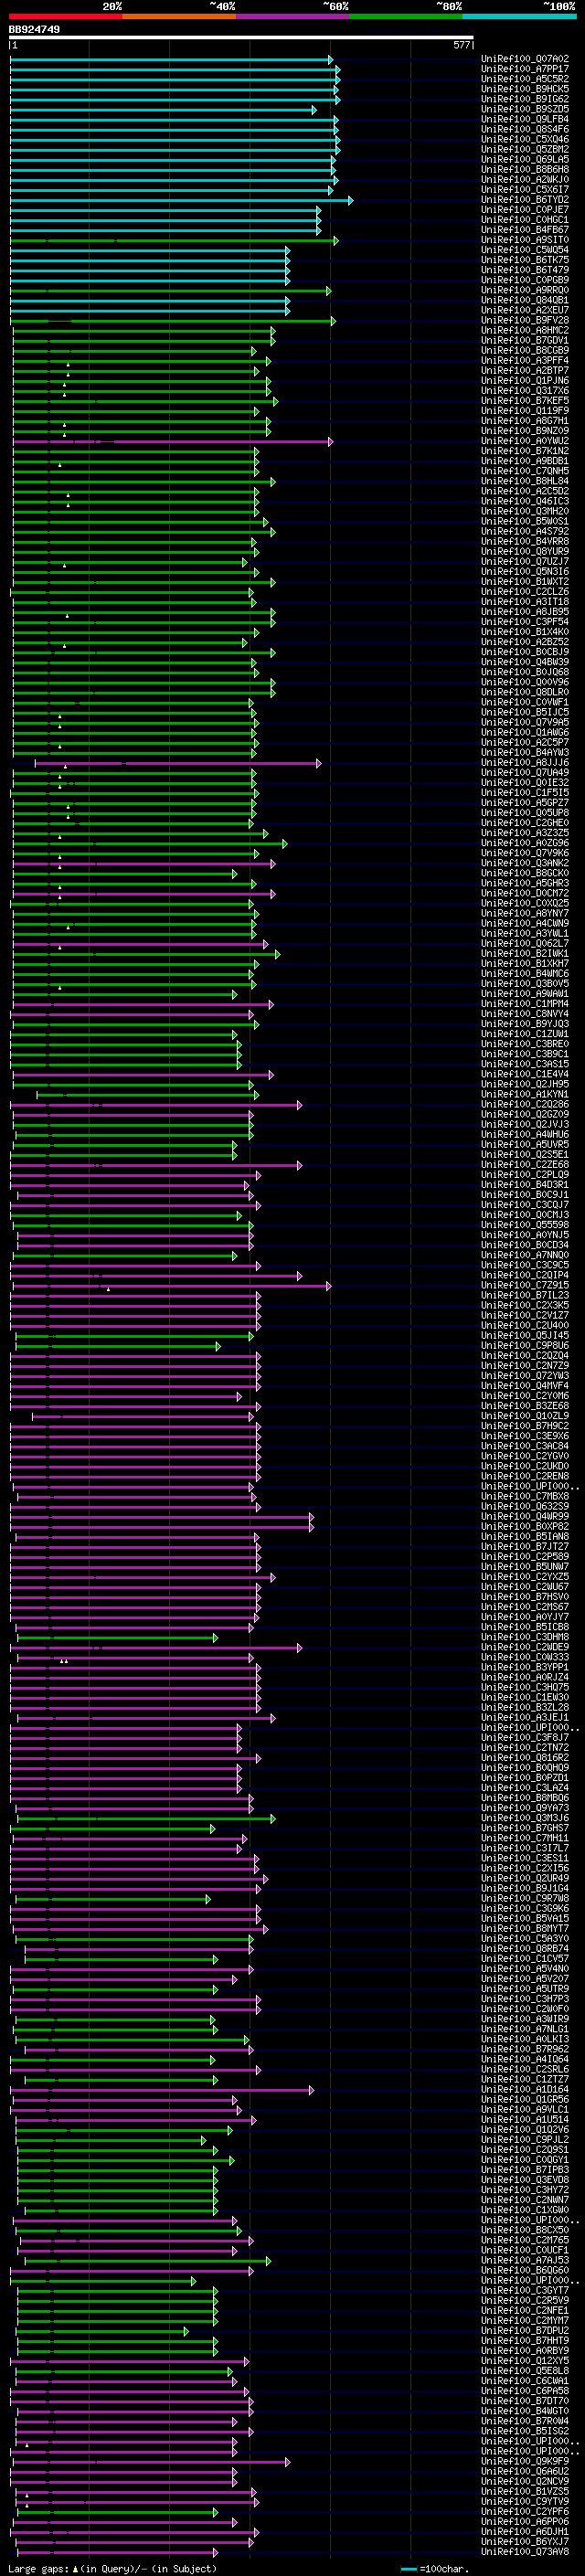
Task: Pick the UniRef100_Q73AV8 row label
Action: click(525, 2551)
